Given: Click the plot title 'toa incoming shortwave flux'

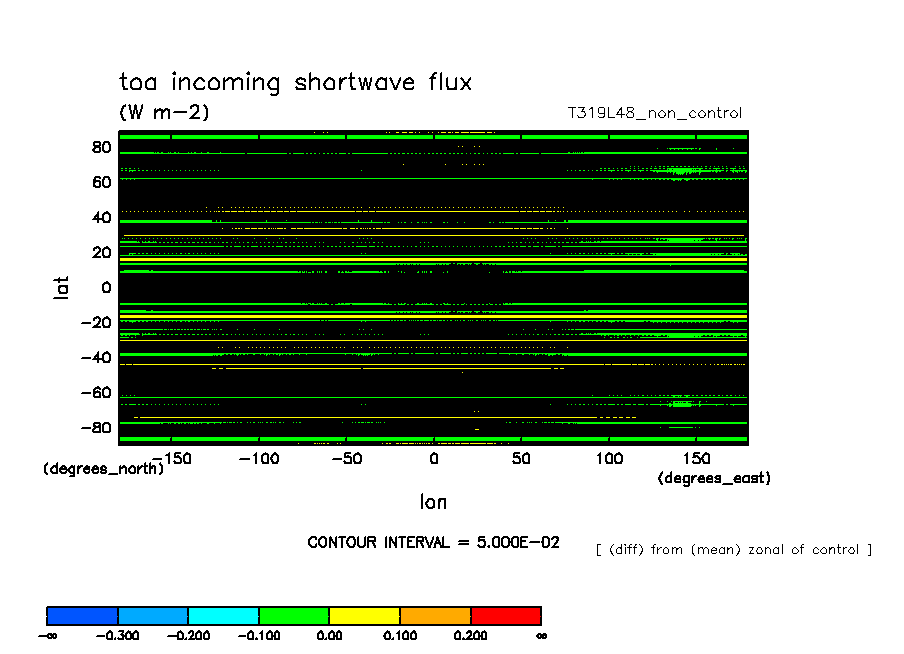Looking at the screenshot, I should (295, 82).
